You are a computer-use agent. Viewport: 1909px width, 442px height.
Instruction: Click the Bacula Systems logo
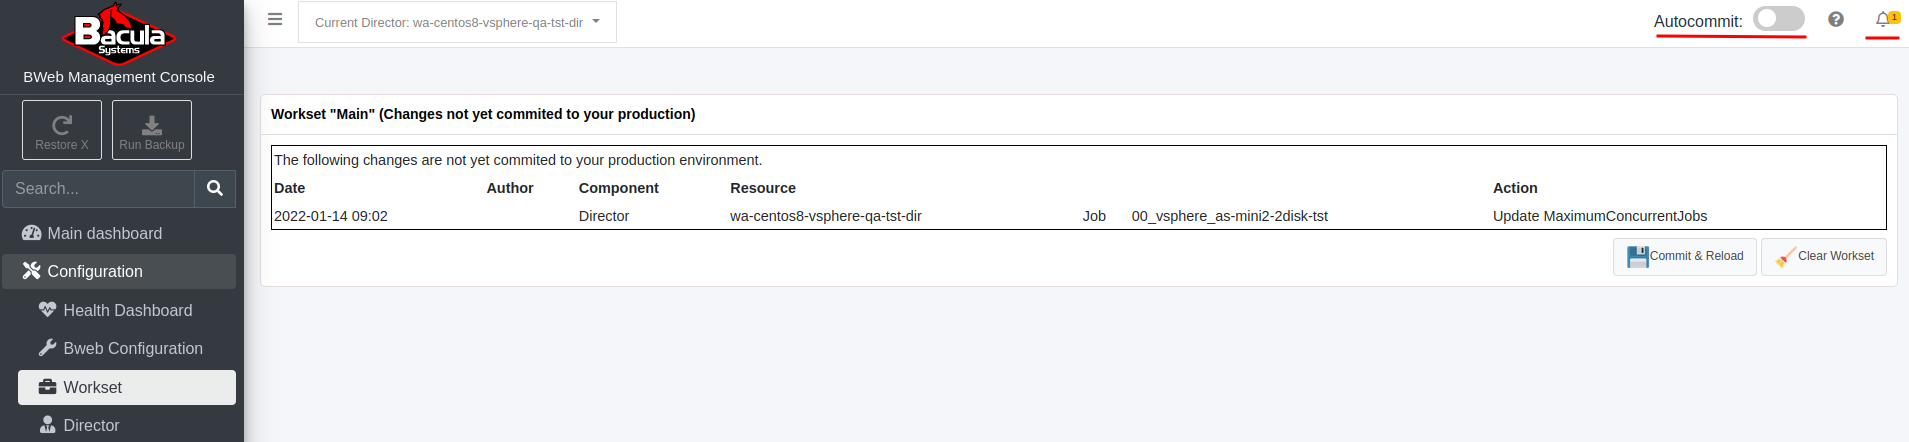119,34
